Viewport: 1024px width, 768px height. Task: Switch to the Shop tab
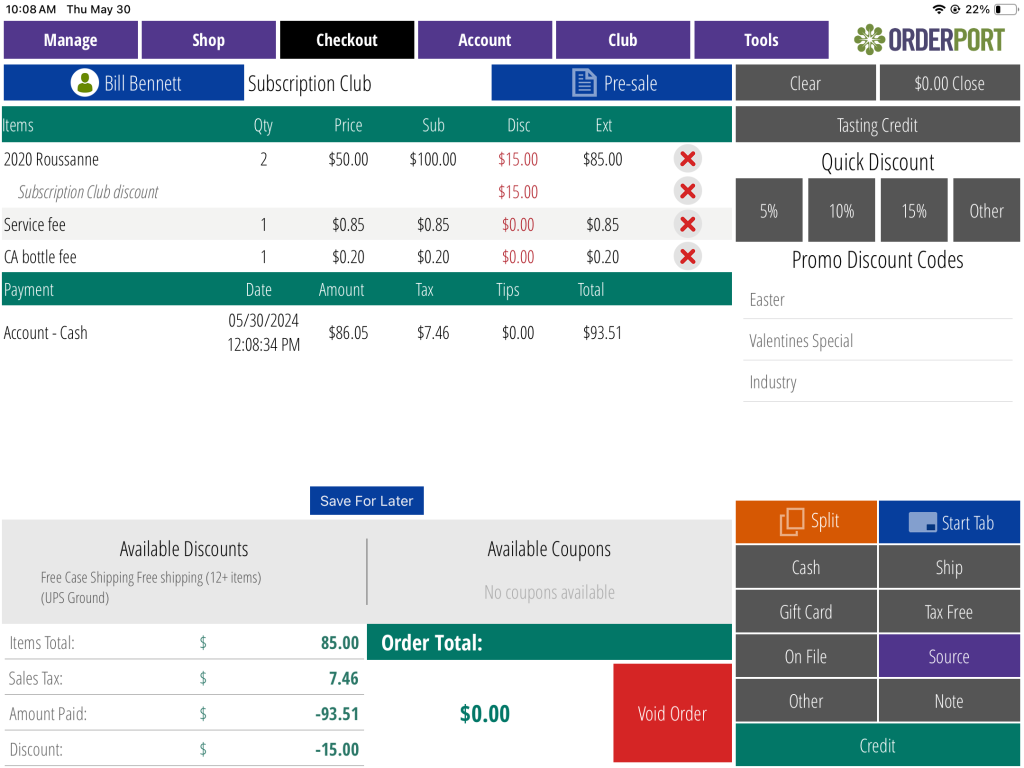click(208, 40)
